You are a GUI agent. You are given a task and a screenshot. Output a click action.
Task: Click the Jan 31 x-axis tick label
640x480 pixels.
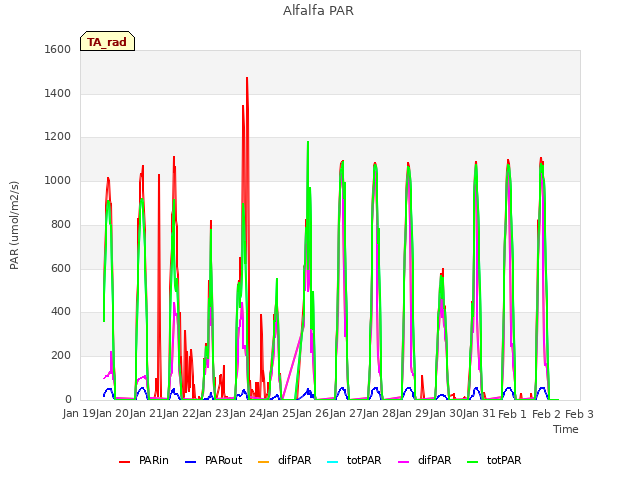coord(479,414)
